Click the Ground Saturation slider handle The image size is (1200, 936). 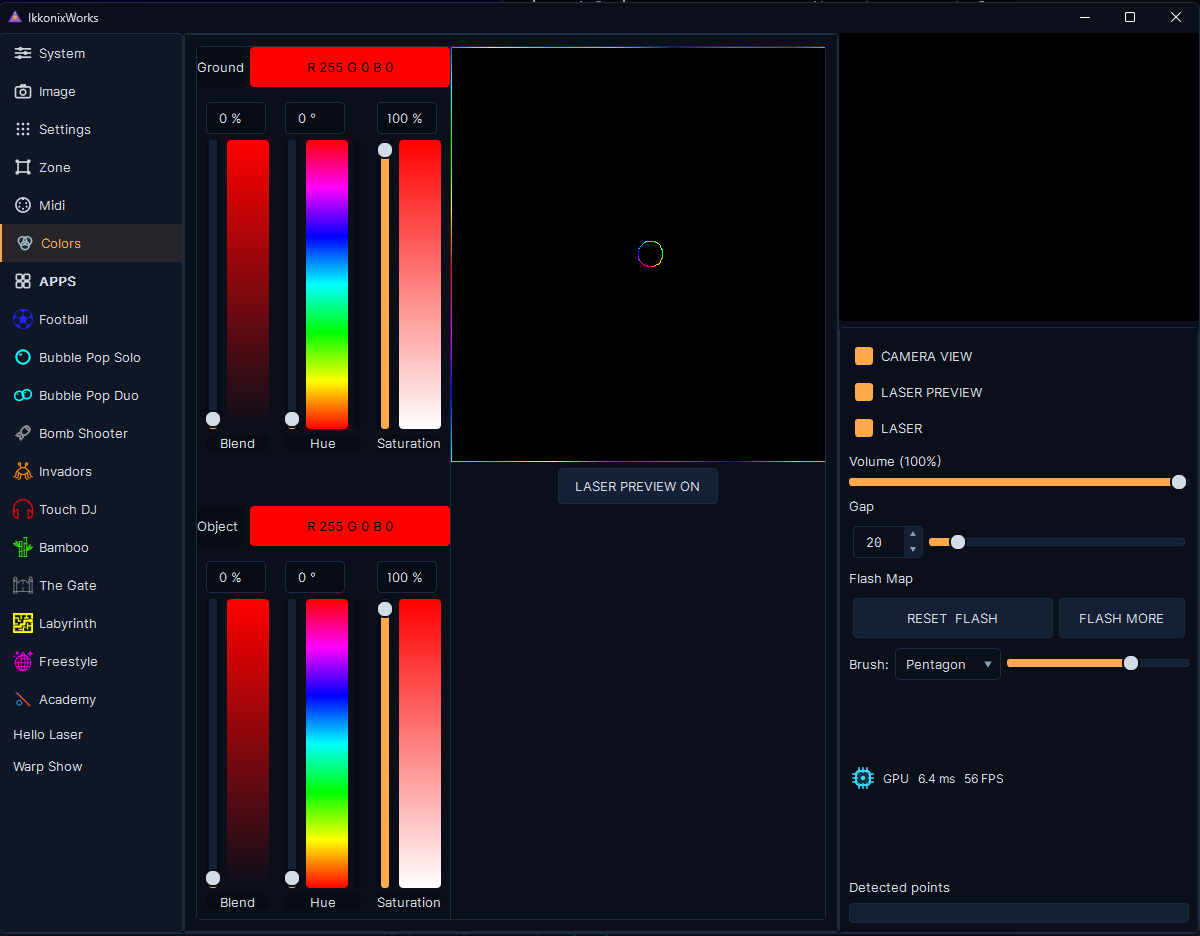[385, 150]
